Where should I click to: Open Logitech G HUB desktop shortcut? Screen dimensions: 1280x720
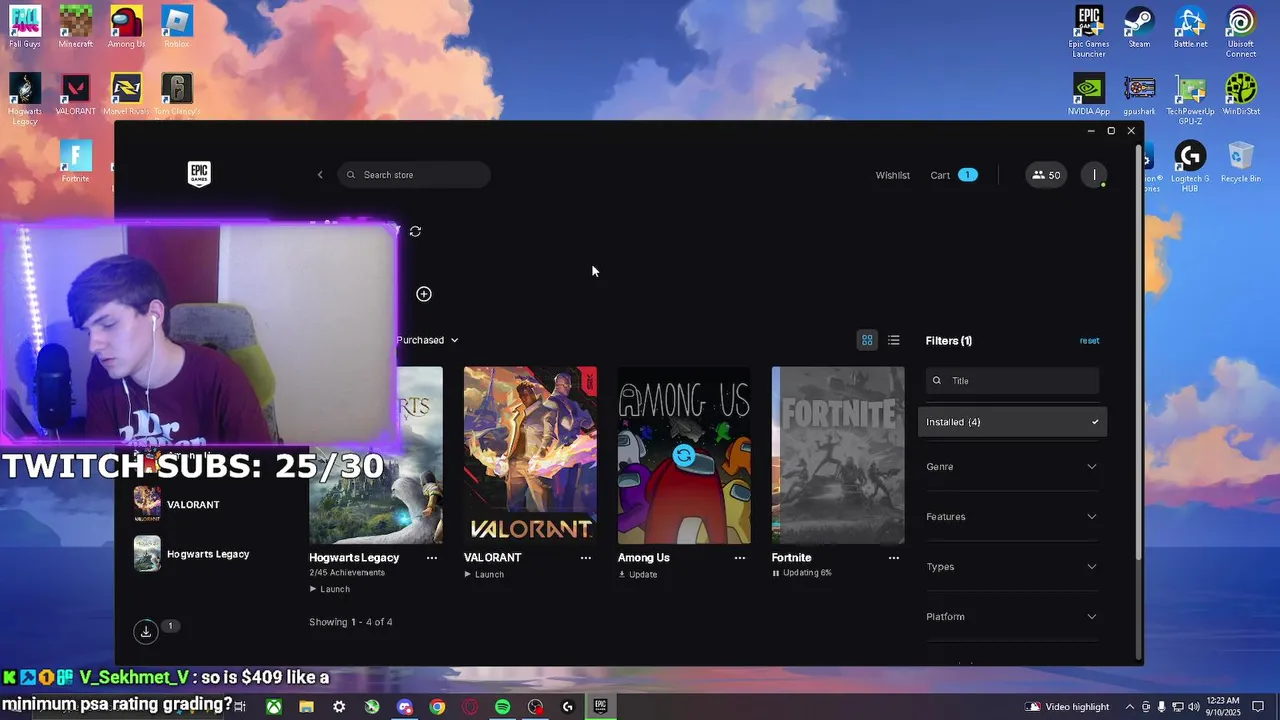(x=1190, y=166)
